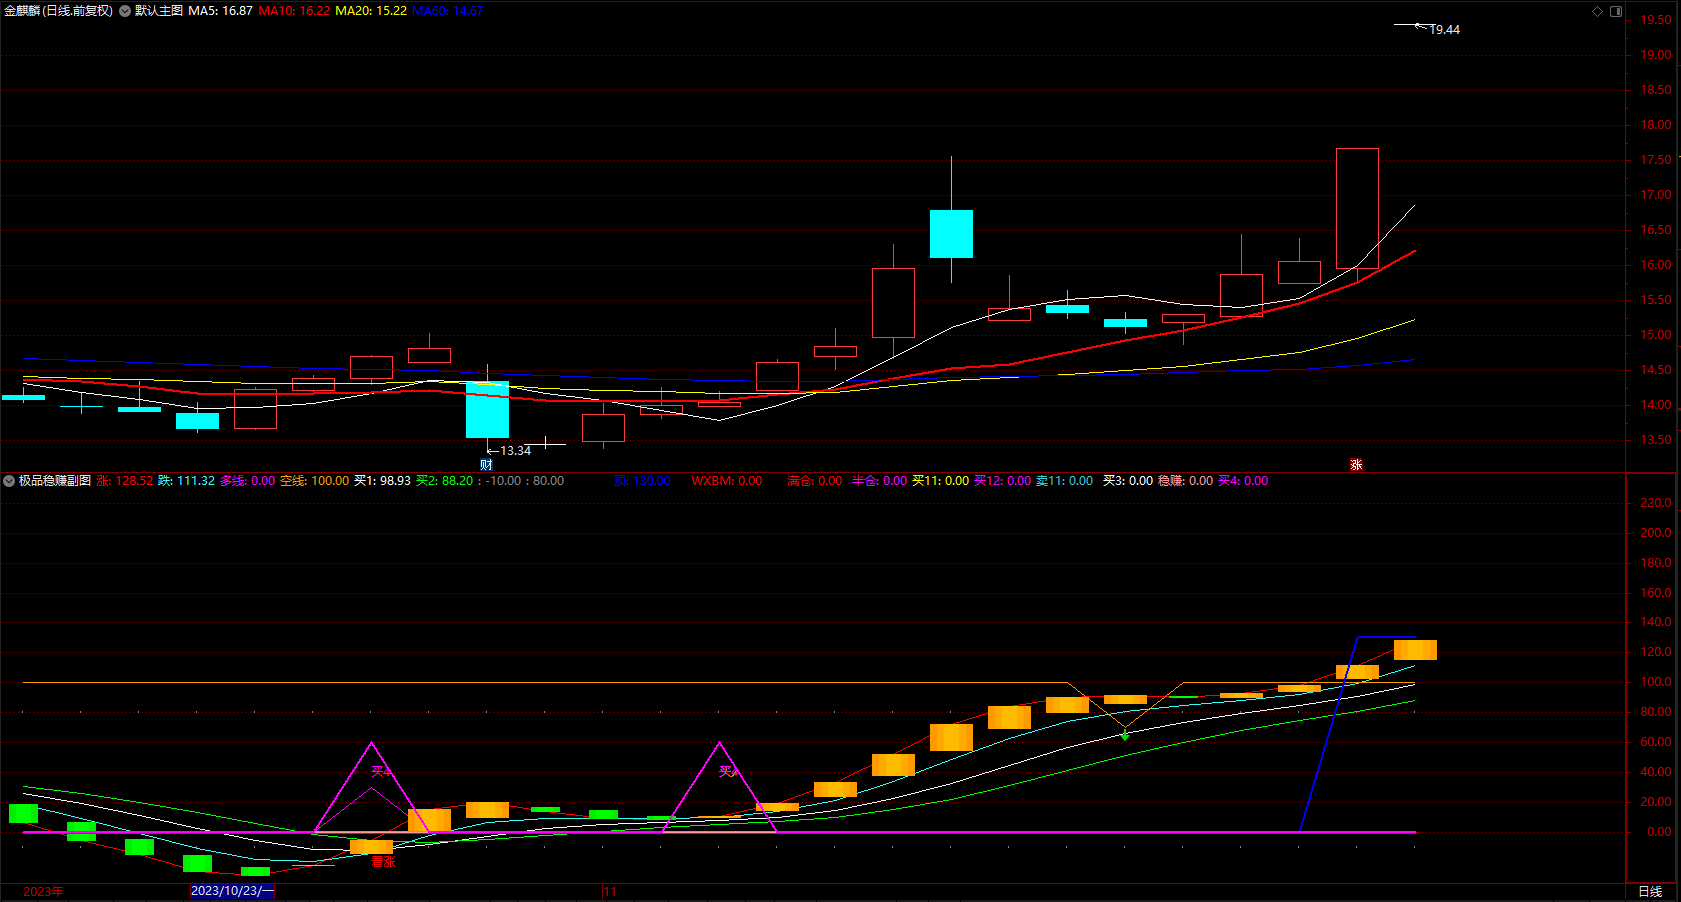Screen dimensions: 1681x902
Task: Click the 2023年 label on time axis
Action: pyautogui.click(x=43, y=891)
